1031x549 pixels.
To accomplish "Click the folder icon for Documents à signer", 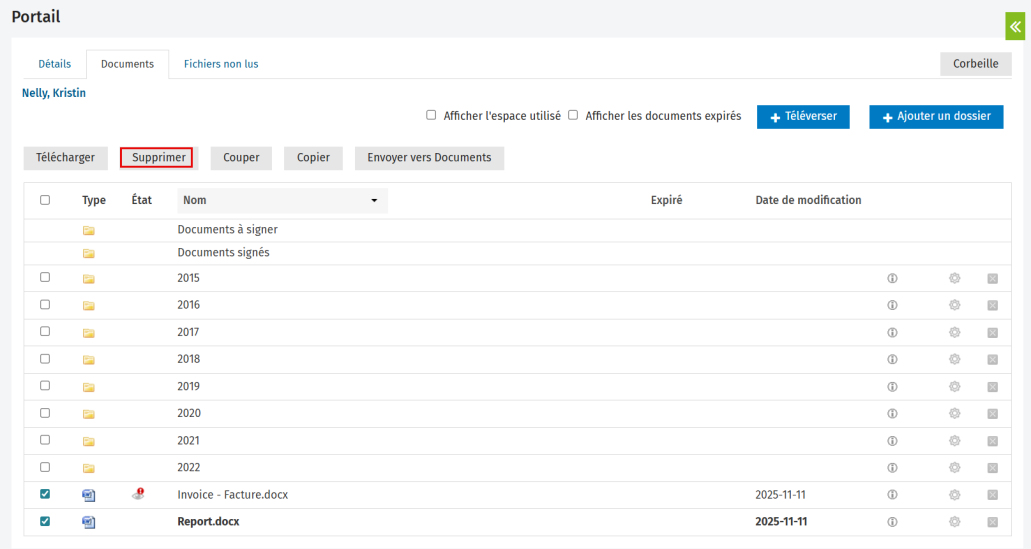I will pyautogui.click(x=89, y=230).
